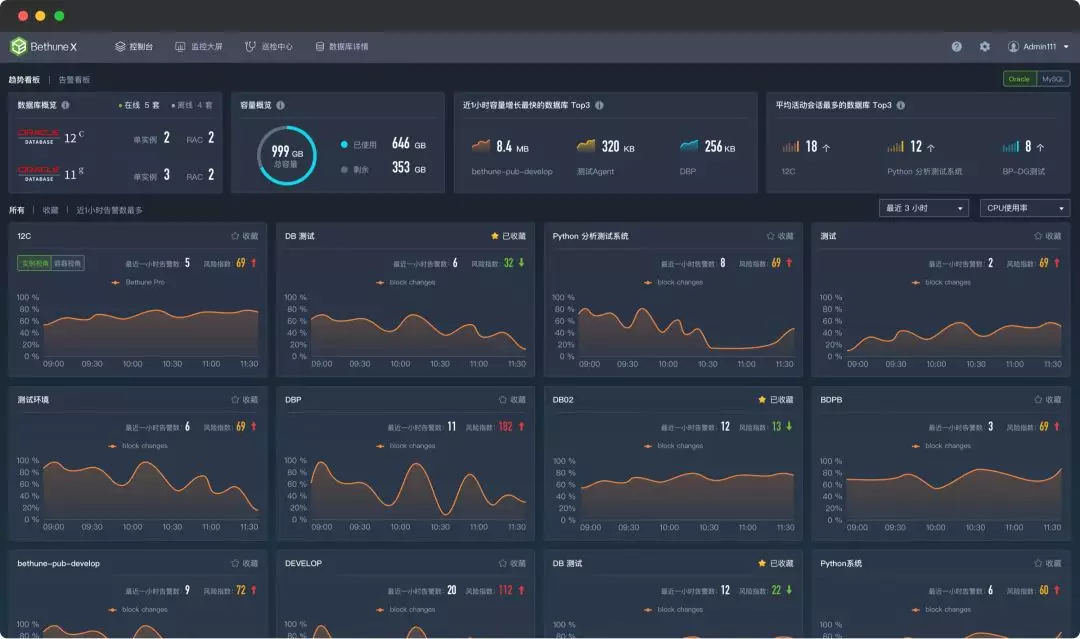
Task: Click the 8.4 MB growth chart icon
Action: tap(481, 146)
